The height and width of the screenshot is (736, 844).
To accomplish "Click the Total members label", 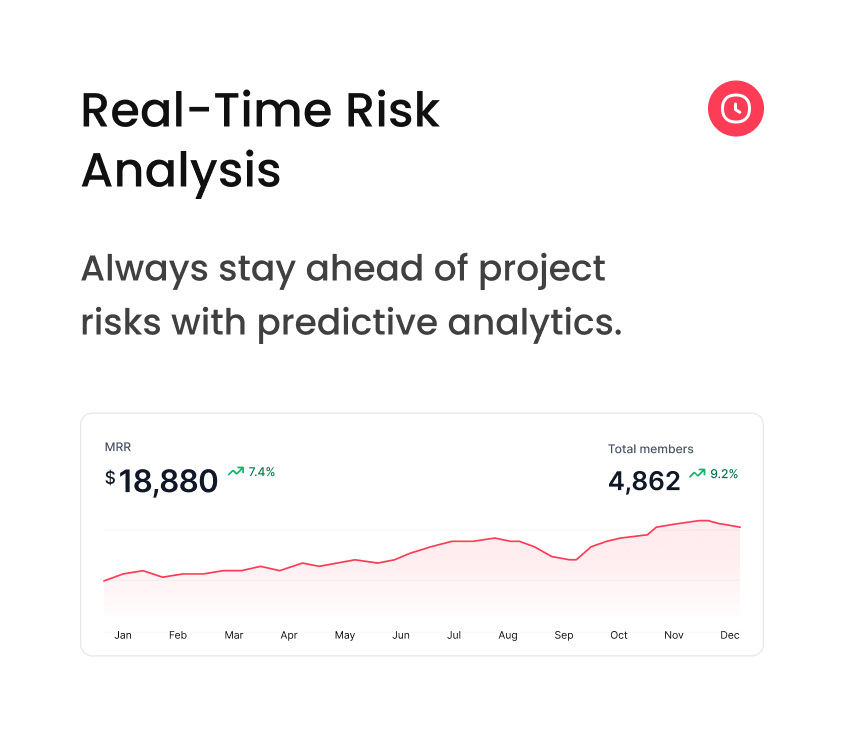I will (x=650, y=449).
